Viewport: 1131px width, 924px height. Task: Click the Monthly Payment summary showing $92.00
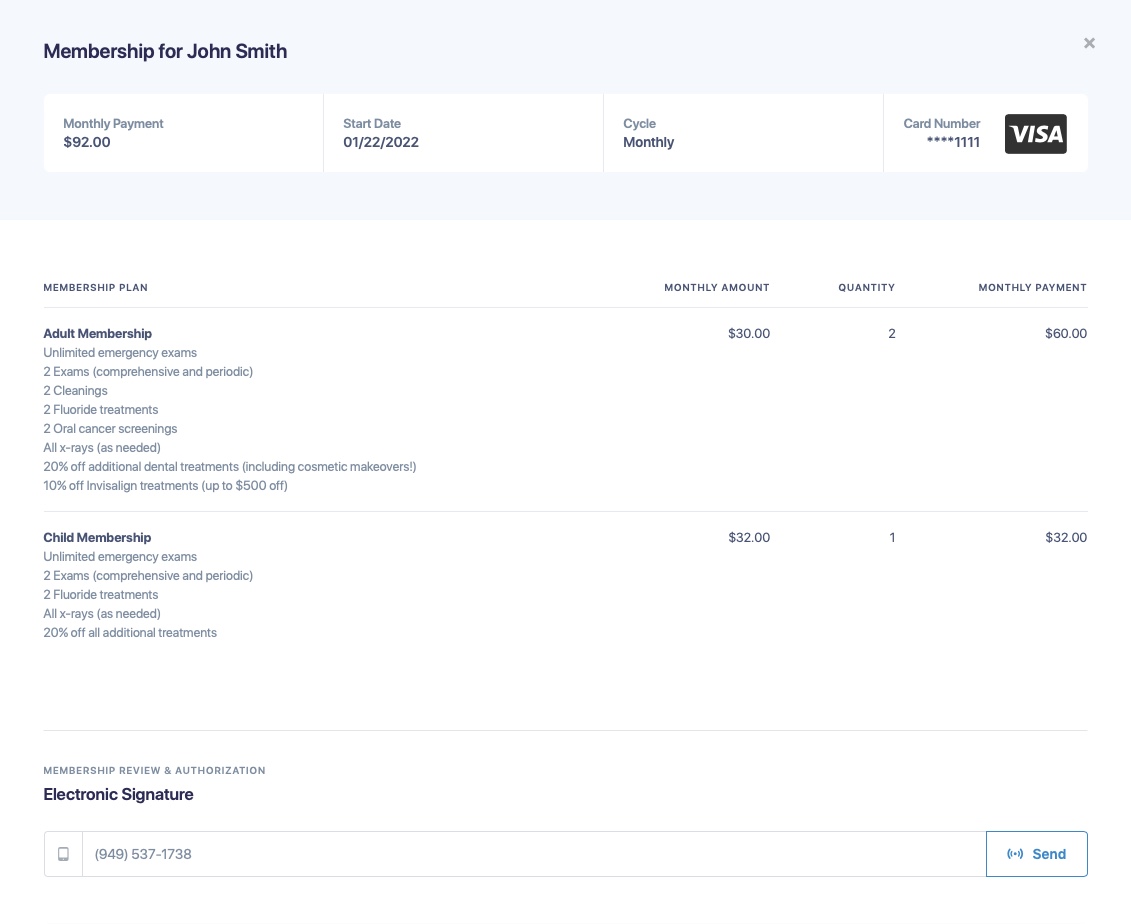183,133
